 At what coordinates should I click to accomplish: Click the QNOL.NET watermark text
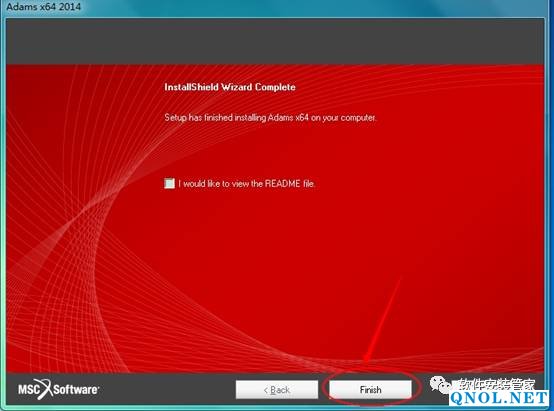[x=499, y=398]
